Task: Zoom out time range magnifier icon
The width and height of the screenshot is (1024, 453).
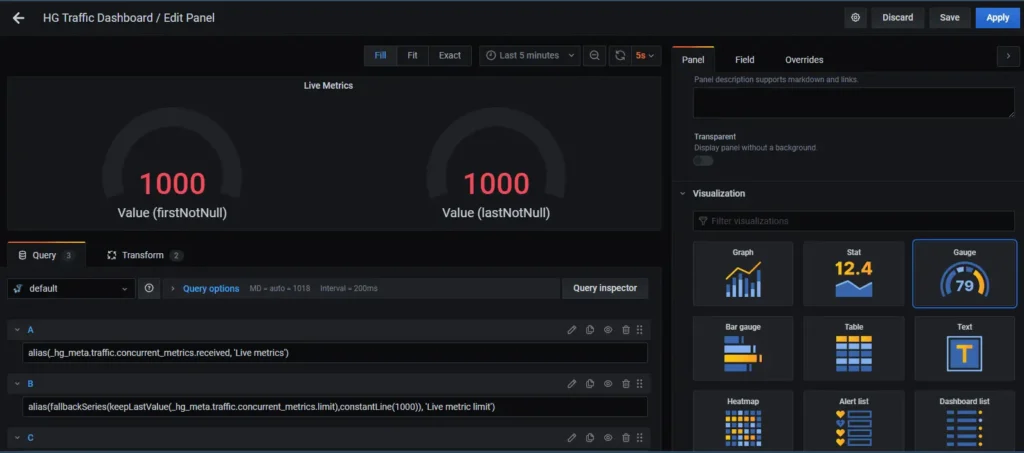Action: (x=594, y=55)
